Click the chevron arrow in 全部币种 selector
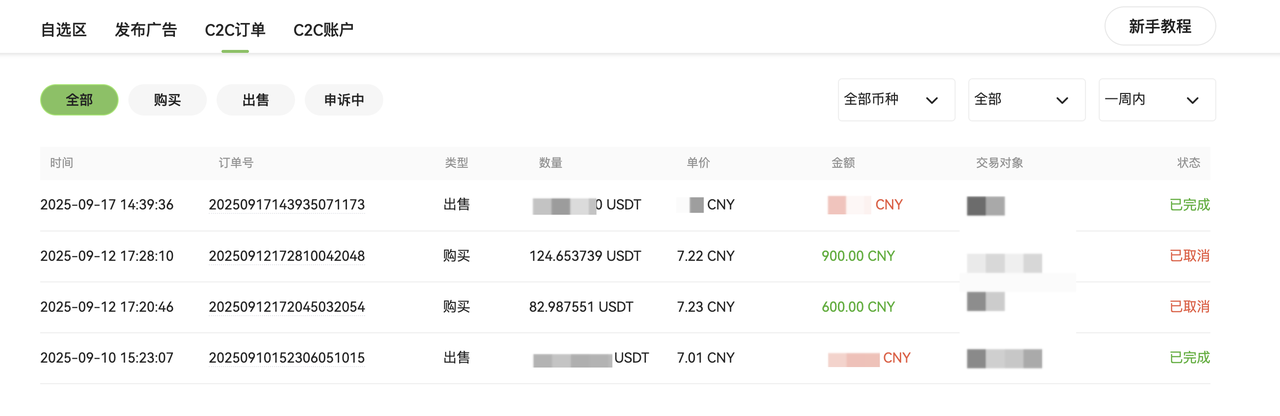This screenshot has height=416, width=1280. (932, 101)
